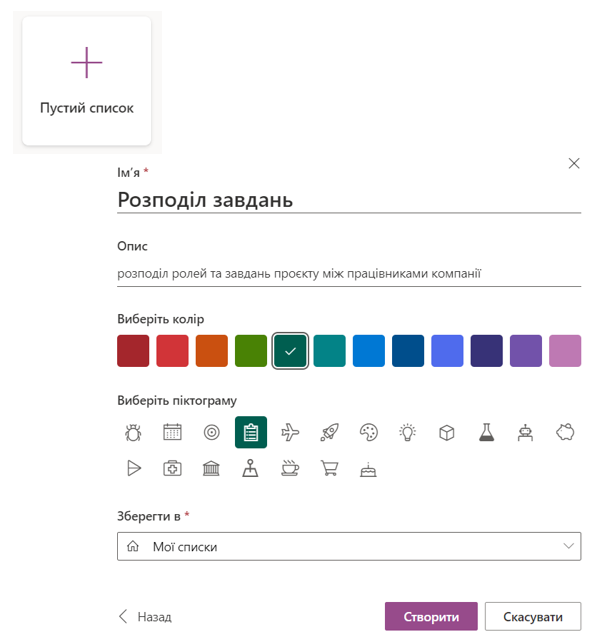Screen dimensions: 605x643
Task: Choose the piggy bank pictogram
Action: click(565, 432)
